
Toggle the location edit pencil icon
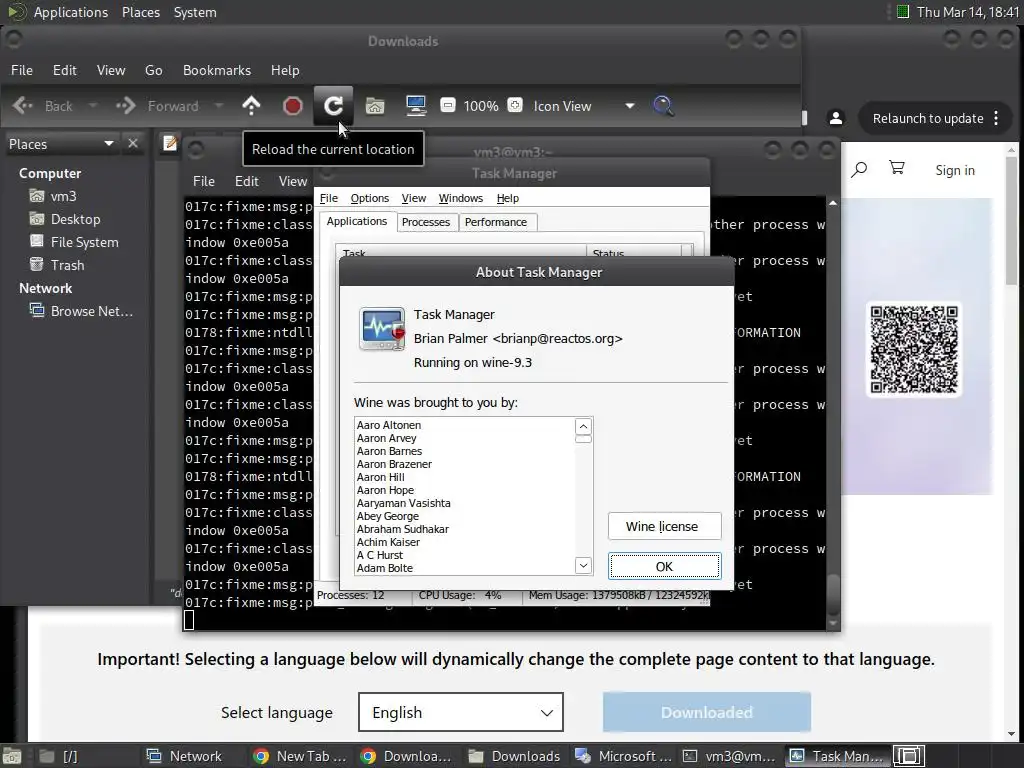170,143
